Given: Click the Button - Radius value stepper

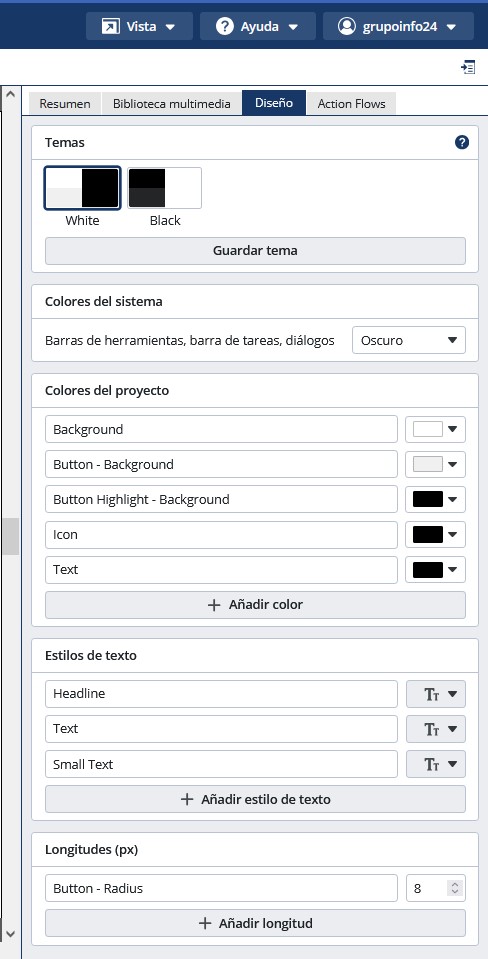Looking at the screenshot, I should (454, 888).
